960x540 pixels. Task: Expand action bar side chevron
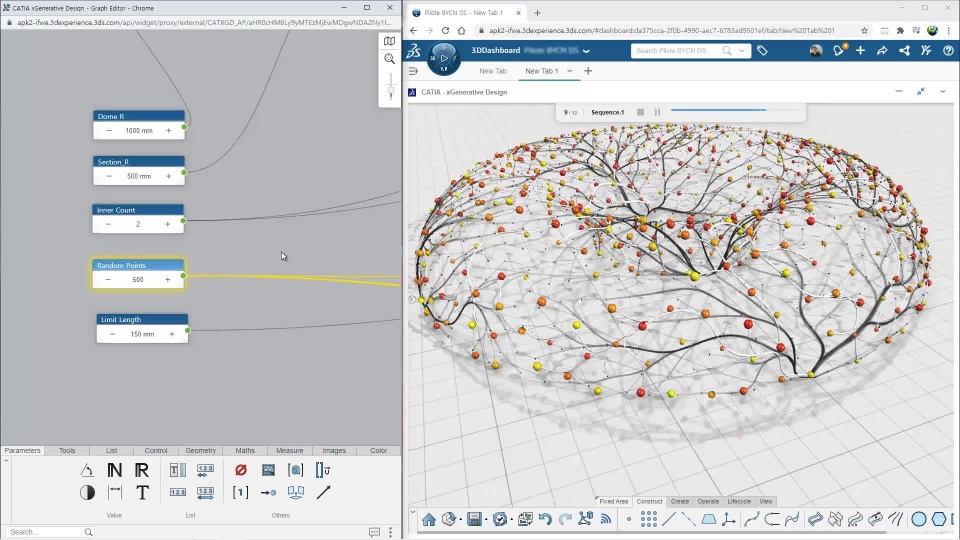click(x=413, y=512)
